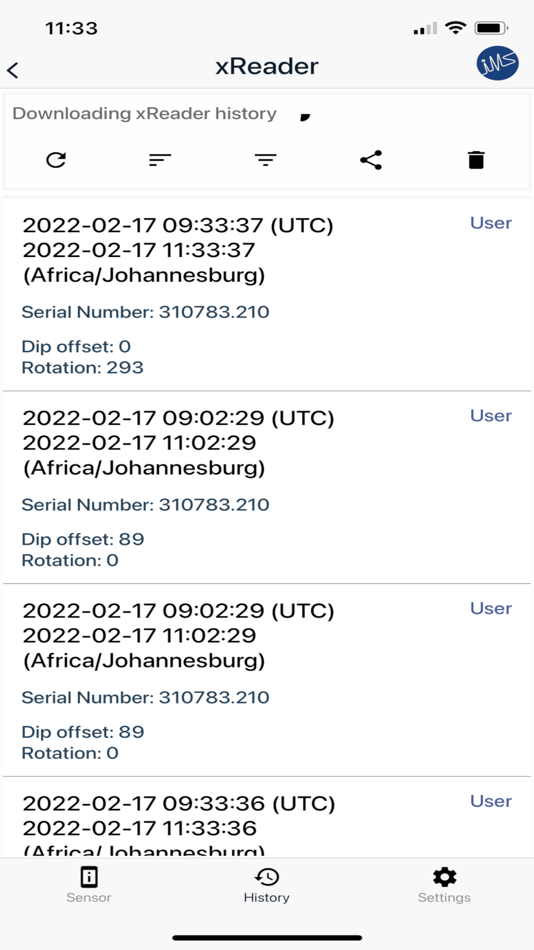Tap the trash delete icon

click(x=476, y=160)
